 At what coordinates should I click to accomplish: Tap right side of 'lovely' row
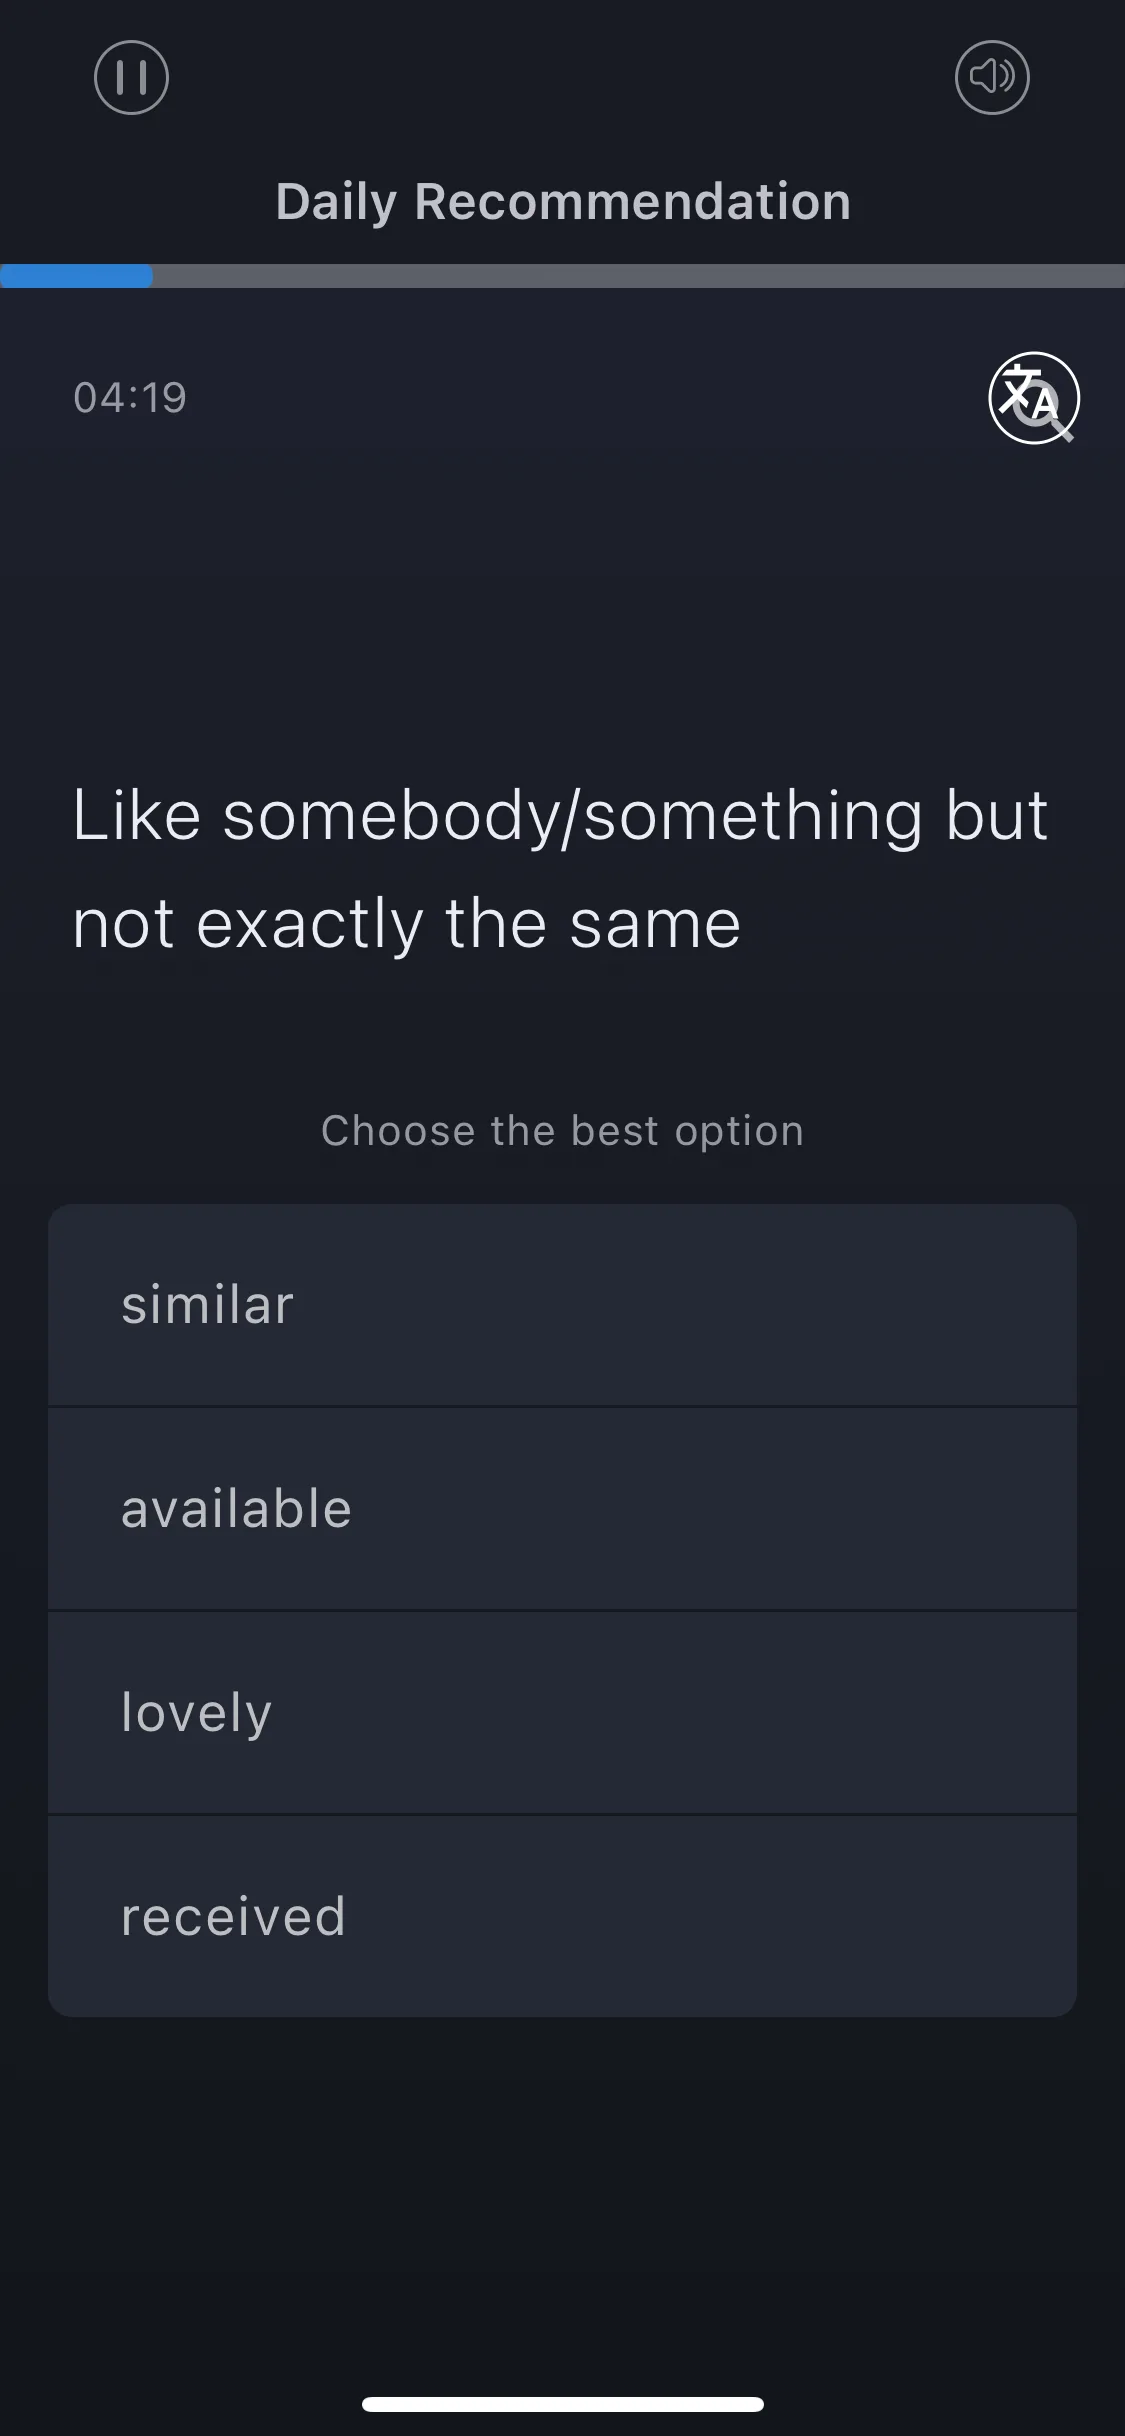click(x=1000, y=1713)
